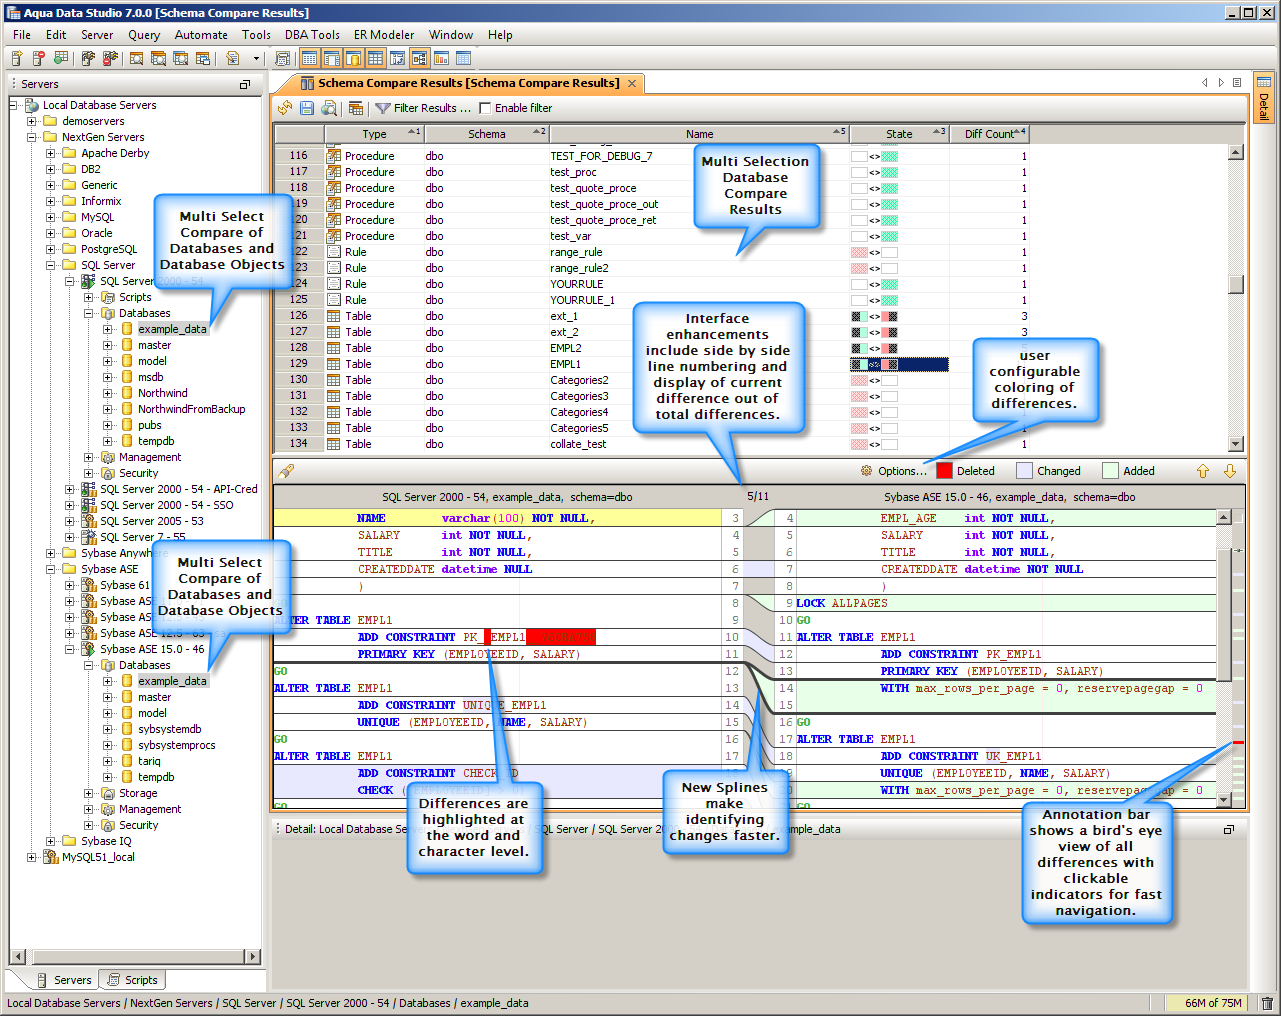Open the tab list icon beside scroll arrows
This screenshot has height=1016, width=1281.
click(x=1237, y=83)
